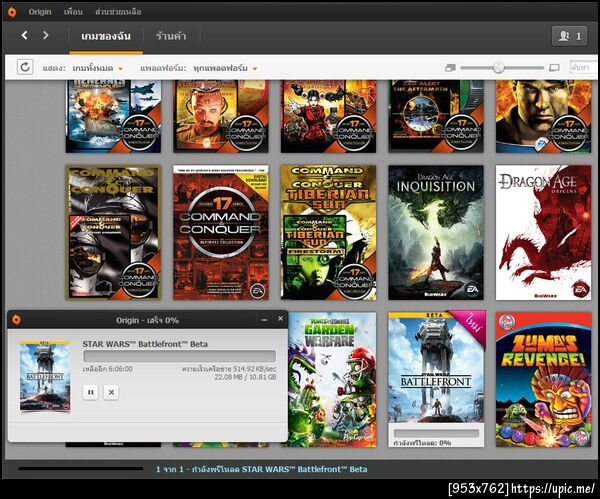Click the 514.92 KB/sec speed text
Screen dimensions: 600x499
click(x=229, y=369)
